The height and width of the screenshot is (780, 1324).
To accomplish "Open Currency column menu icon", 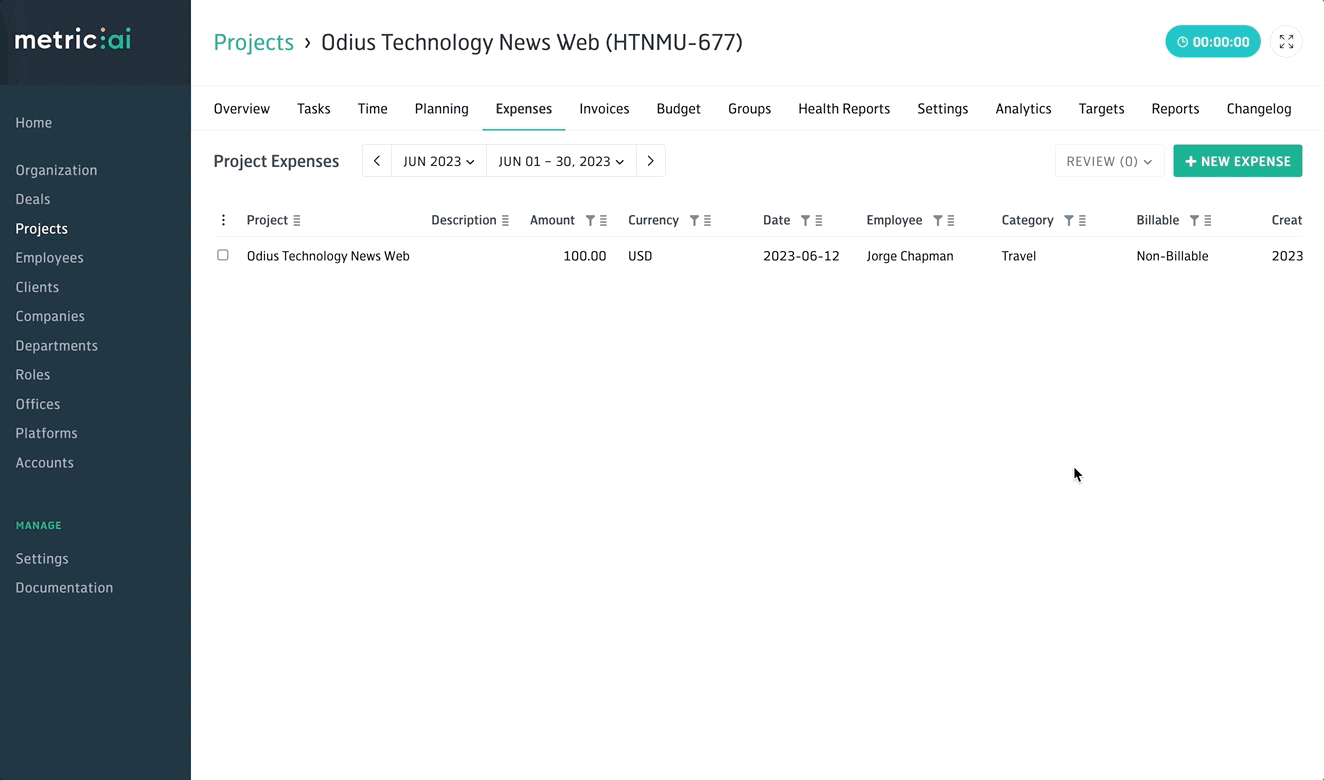I will tap(708, 221).
